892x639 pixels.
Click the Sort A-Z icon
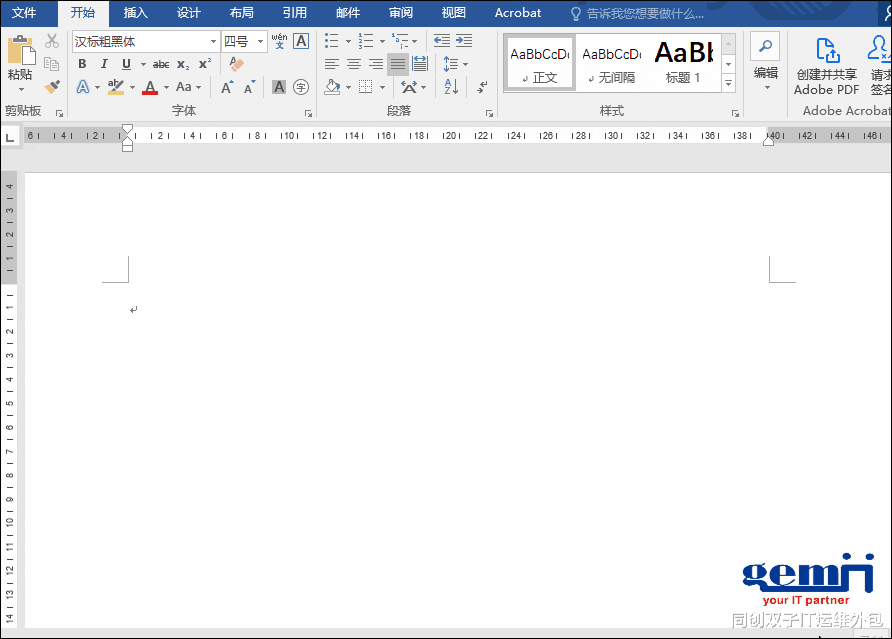tap(451, 87)
